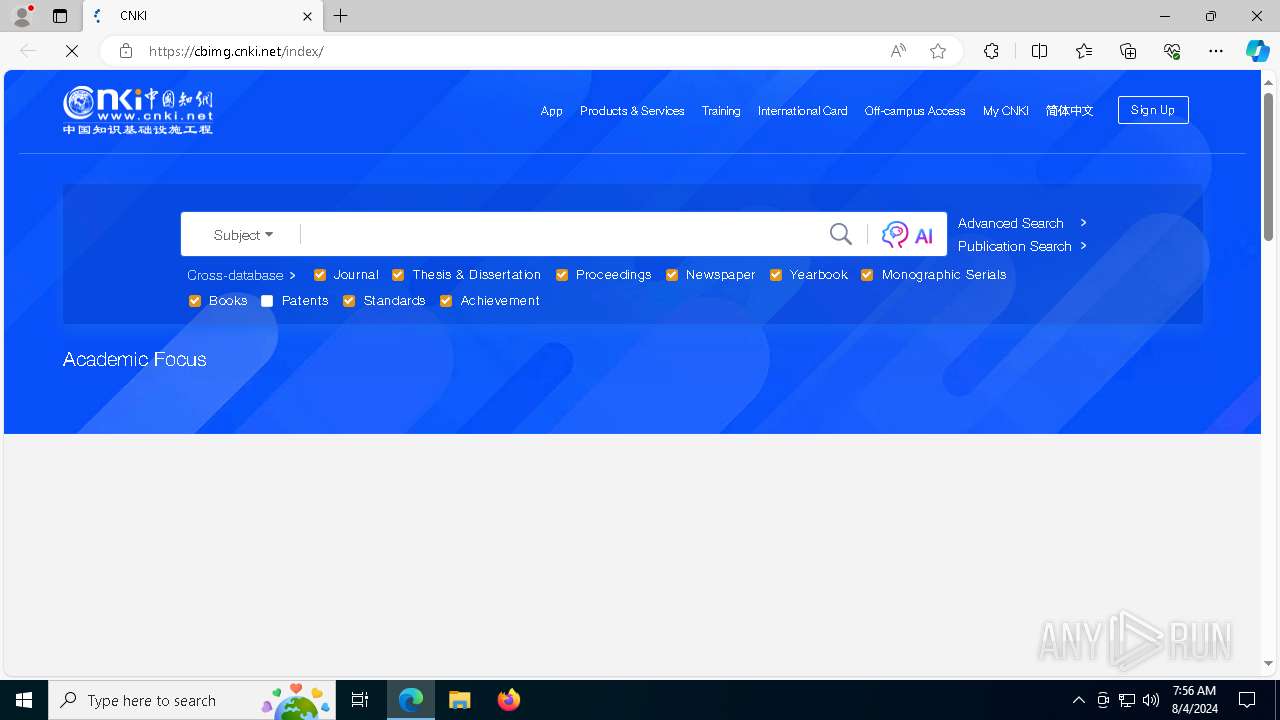Open browser Extensions icon
Screen dimensions: 1280x720
(x=991, y=51)
